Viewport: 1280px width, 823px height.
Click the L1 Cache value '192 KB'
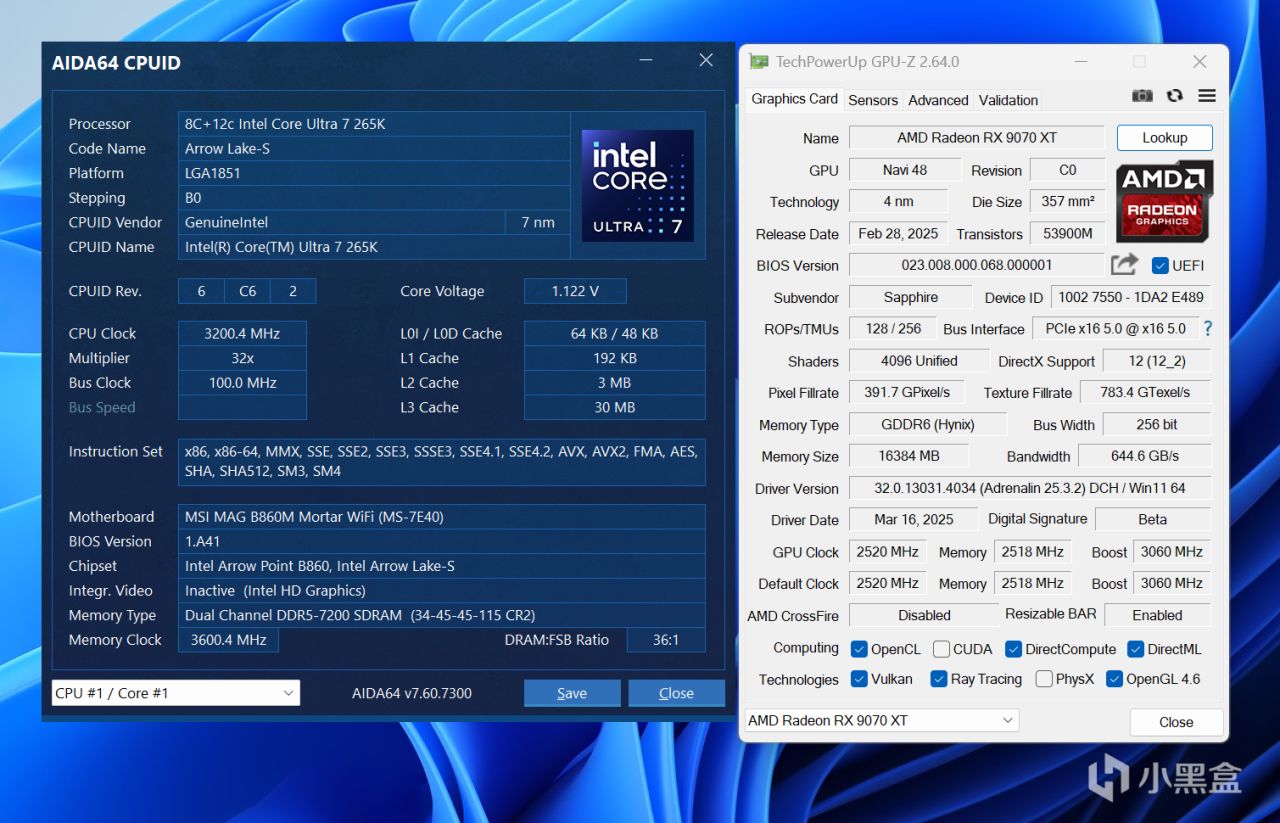[615, 358]
